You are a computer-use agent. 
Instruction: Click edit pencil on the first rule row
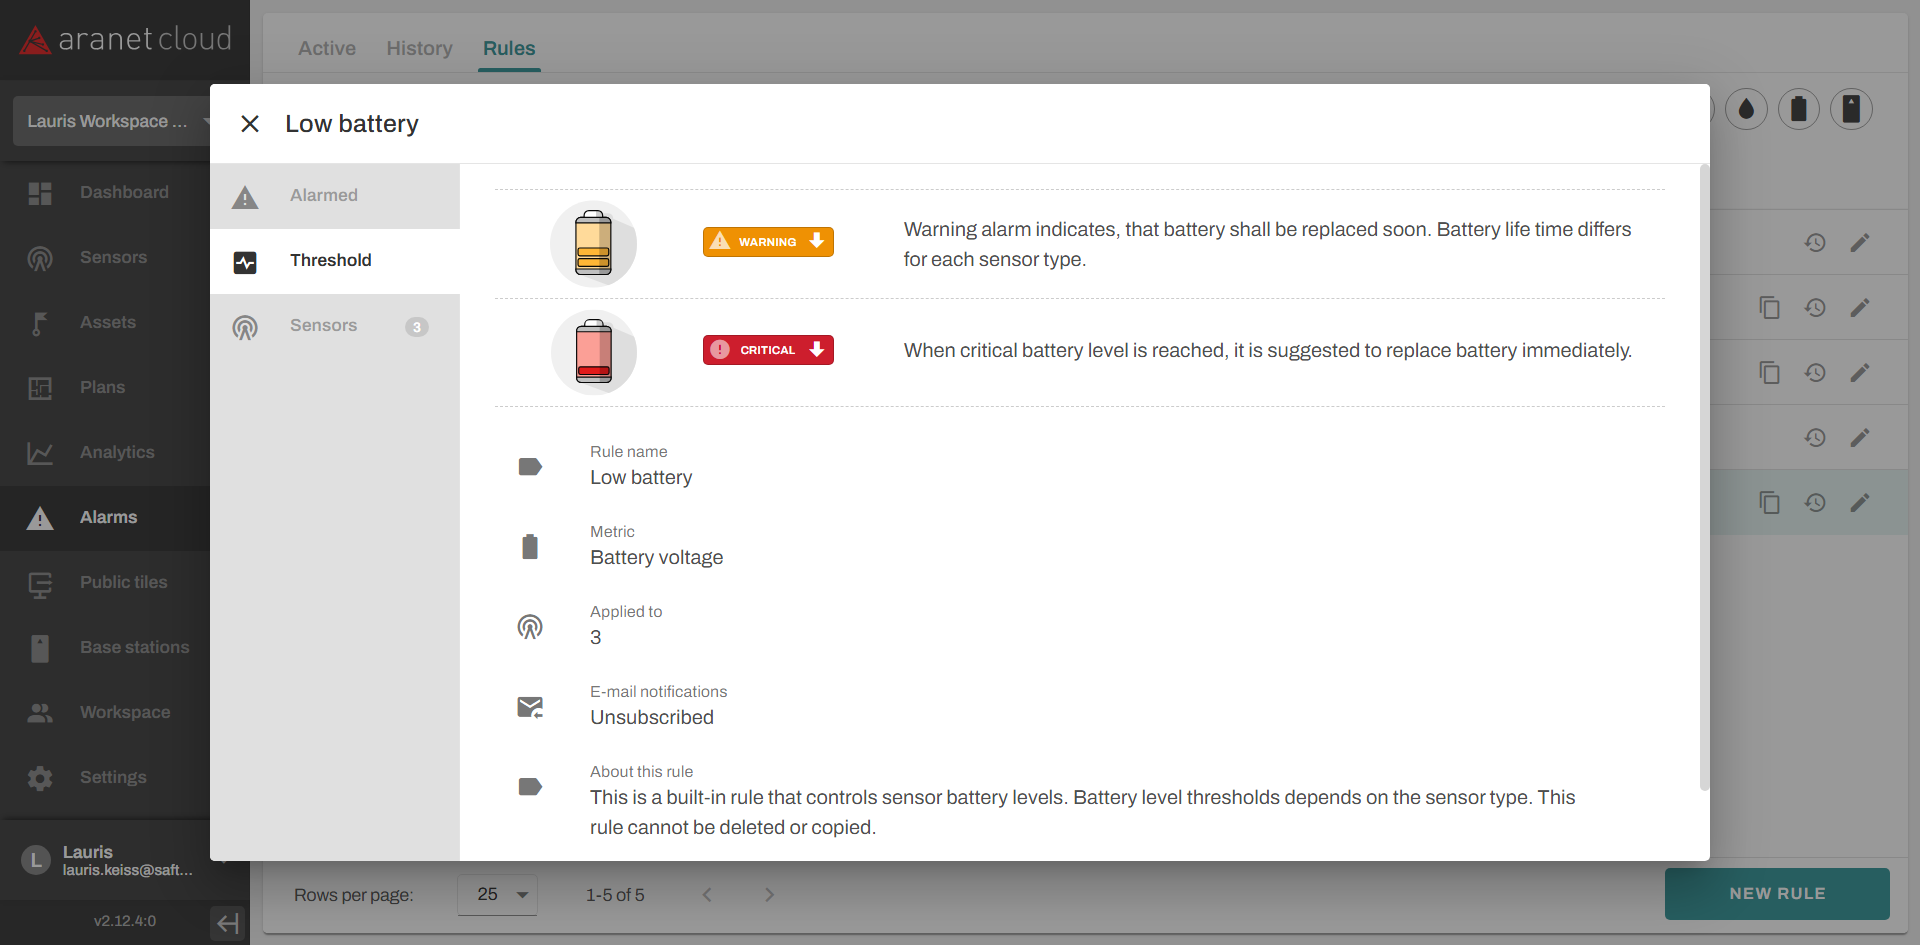[x=1859, y=242]
